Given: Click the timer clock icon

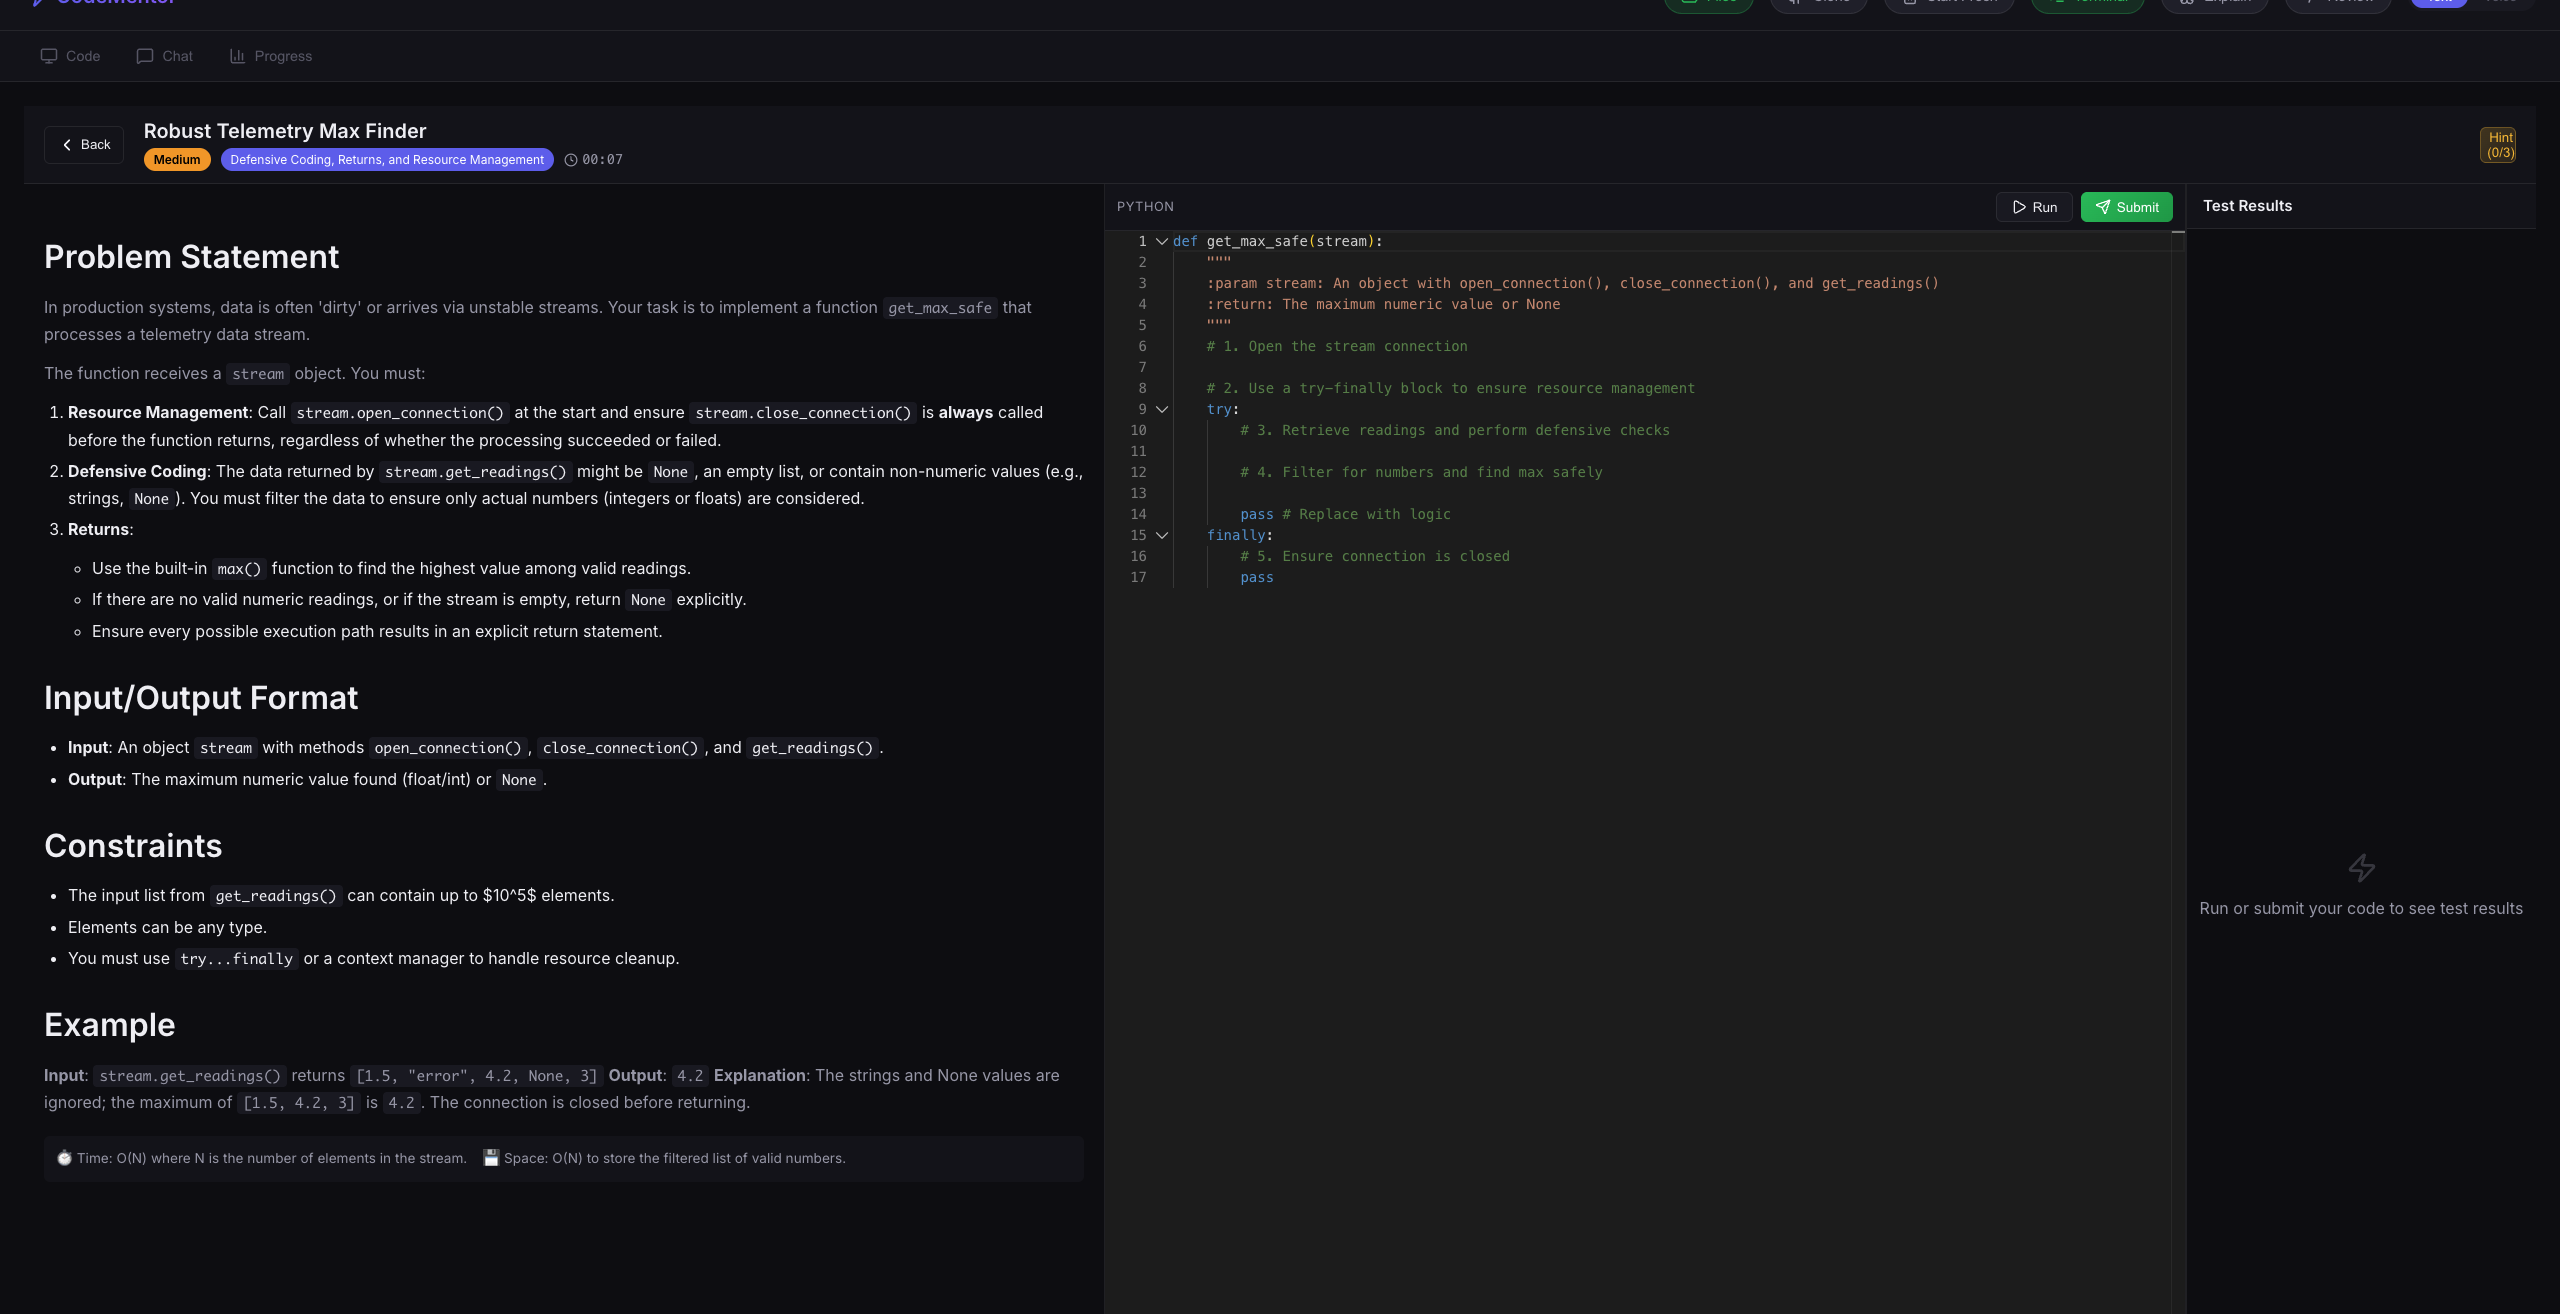Looking at the screenshot, I should point(571,160).
